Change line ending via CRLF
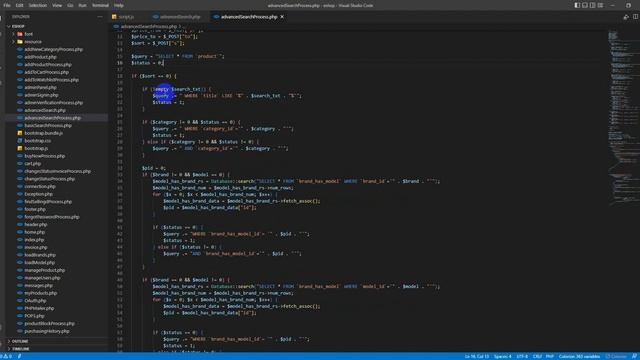Viewport: 640px width, 360px height. pyautogui.click(x=537, y=356)
